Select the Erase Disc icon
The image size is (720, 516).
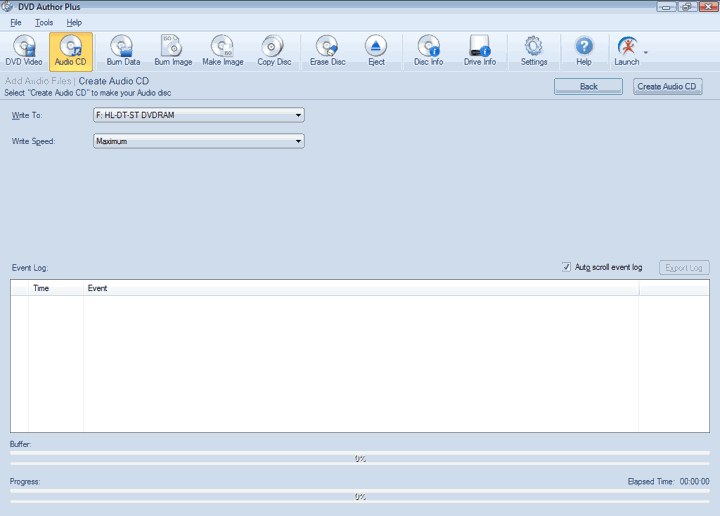(x=327, y=51)
